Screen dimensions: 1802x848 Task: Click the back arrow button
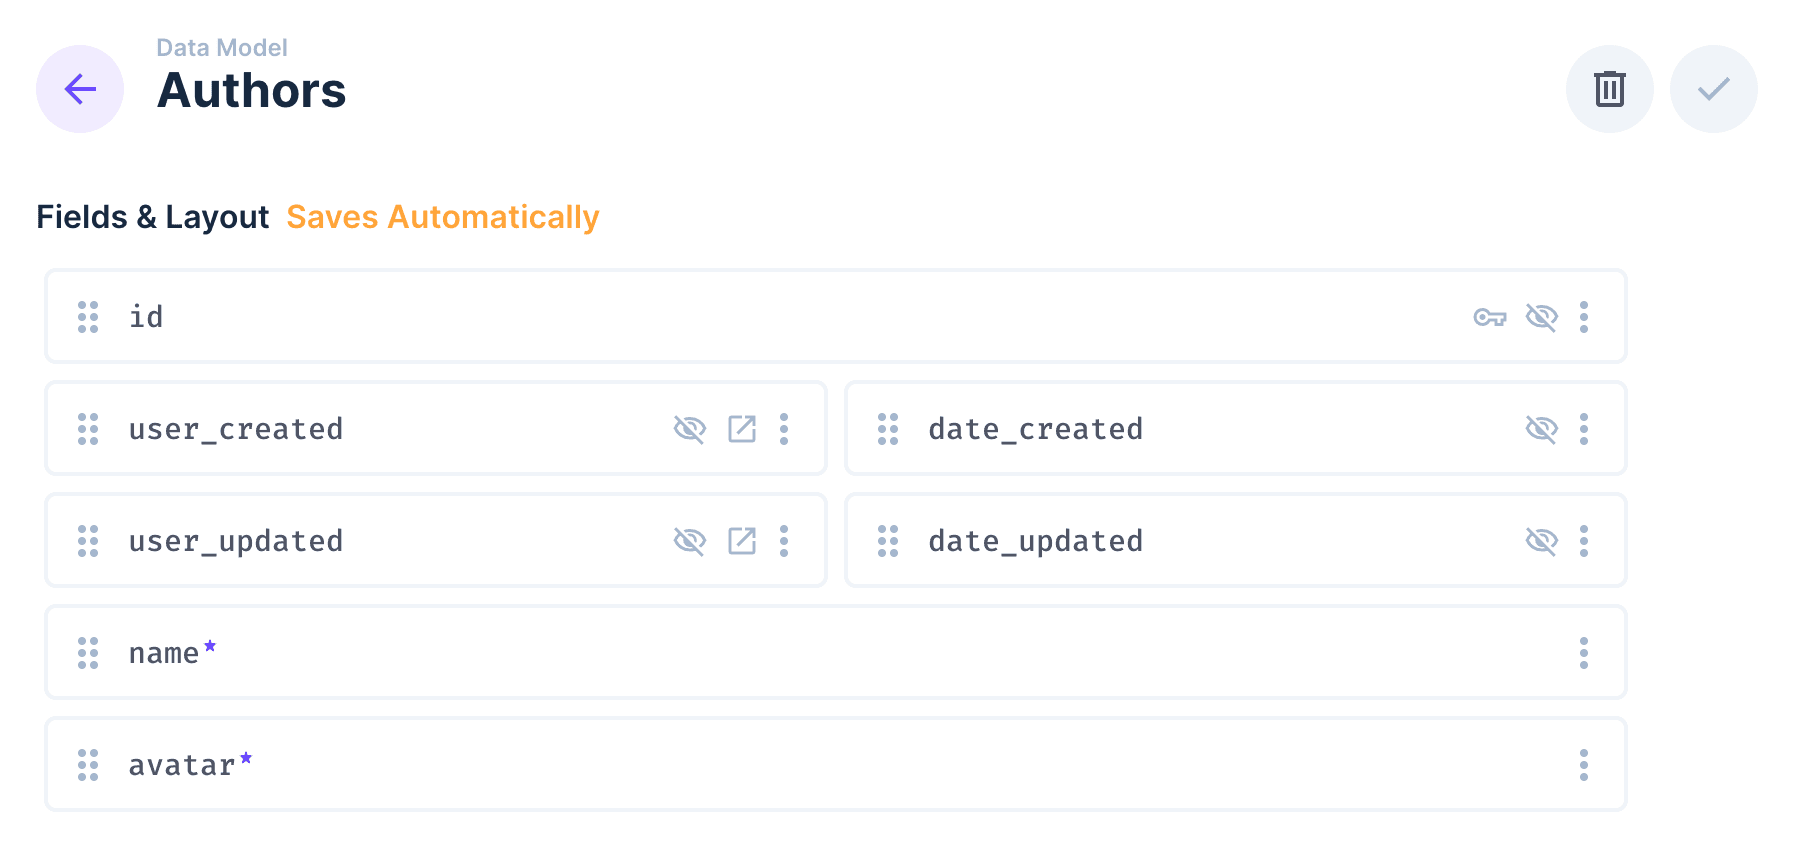[x=80, y=89]
